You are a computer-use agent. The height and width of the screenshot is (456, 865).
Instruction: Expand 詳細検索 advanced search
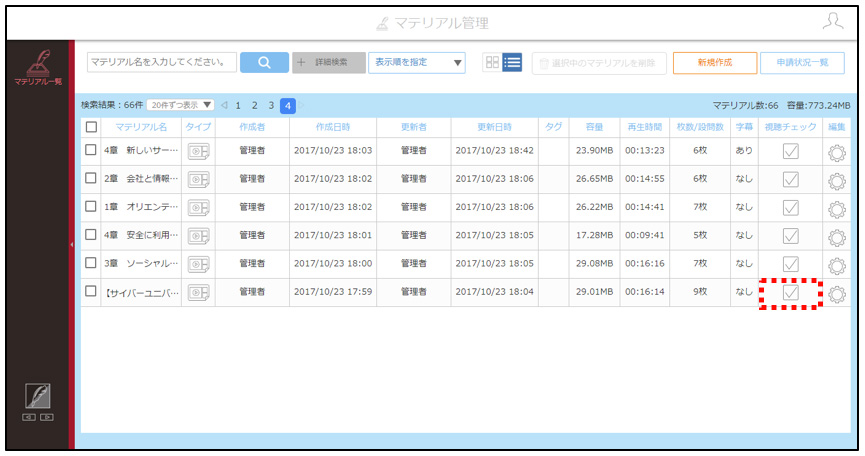pyautogui.click(x=329, y=62)
